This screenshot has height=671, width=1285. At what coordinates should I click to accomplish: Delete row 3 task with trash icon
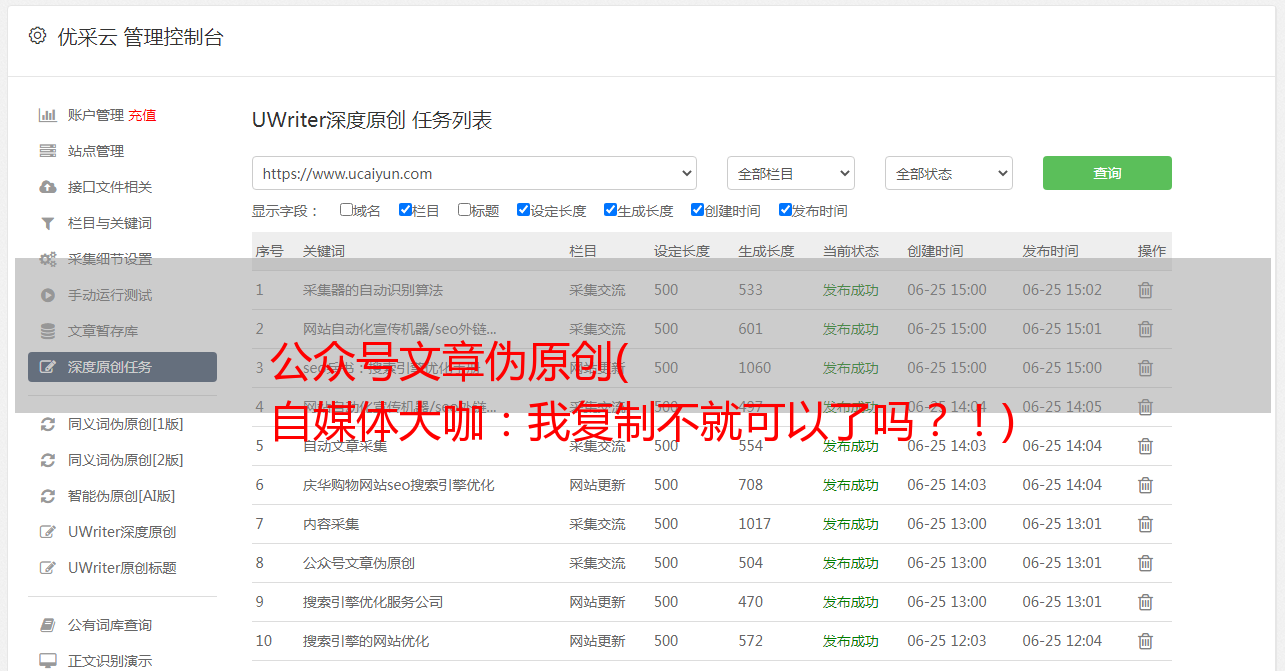1145,368
